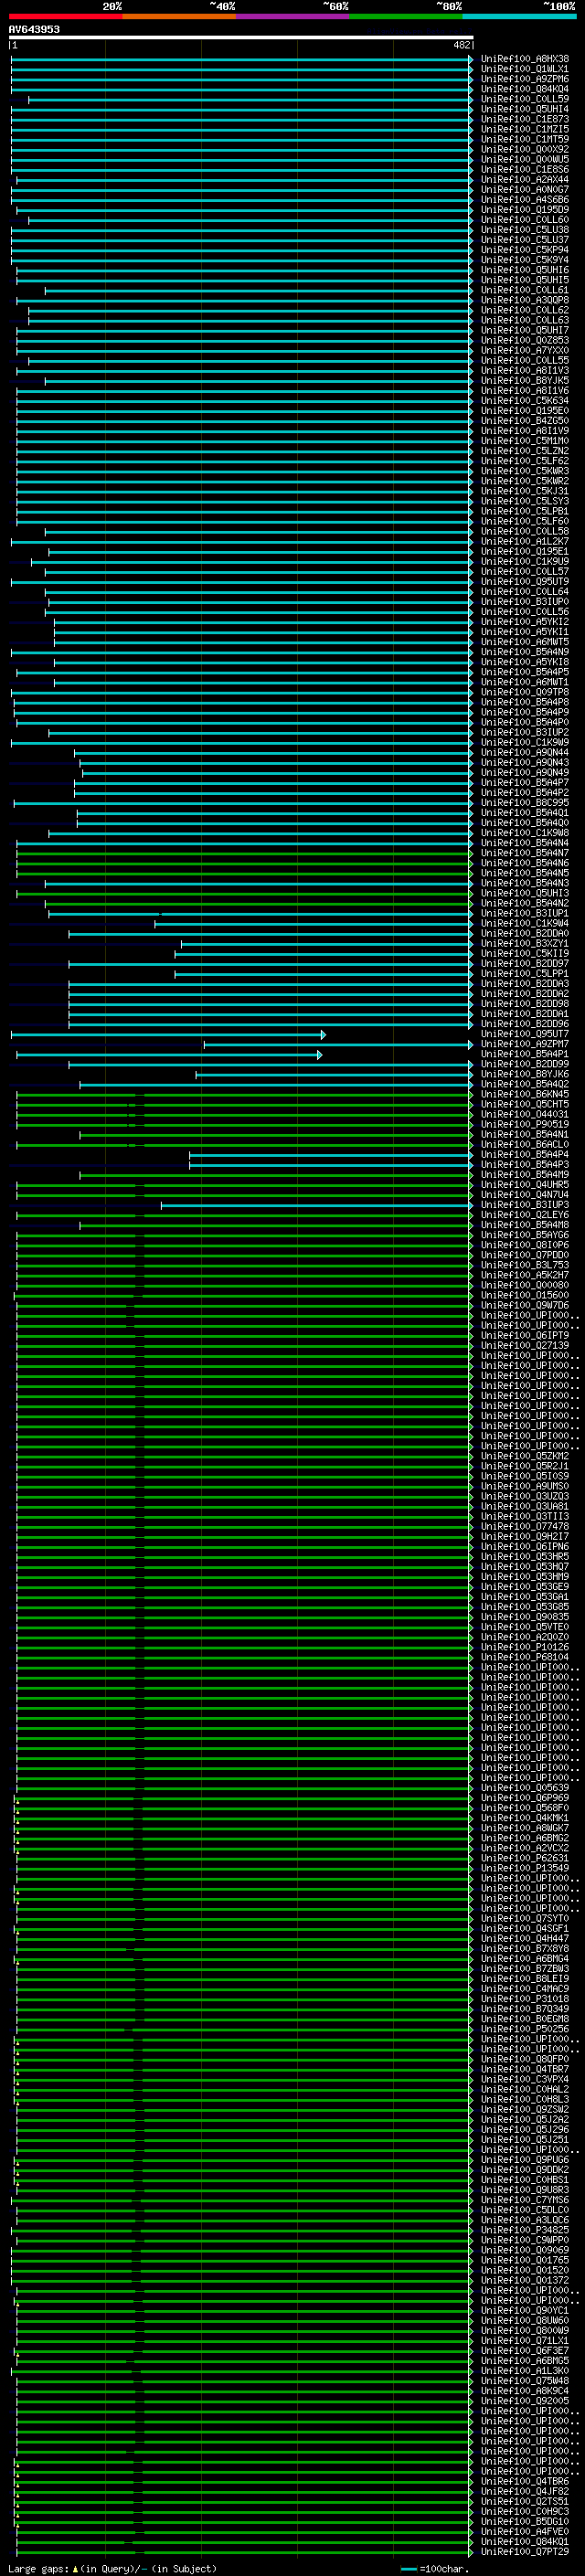The height and width of the screenshot is (2576, 585).
Task: Select hit label UniRef100_B6ACL0
Action: point(525,1144)
